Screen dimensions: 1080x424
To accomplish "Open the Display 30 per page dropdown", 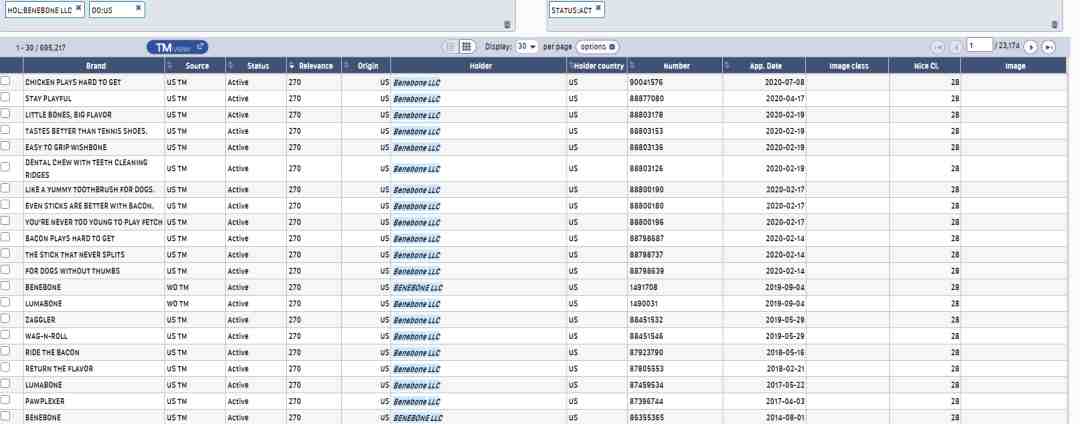I will click(528, 47).
